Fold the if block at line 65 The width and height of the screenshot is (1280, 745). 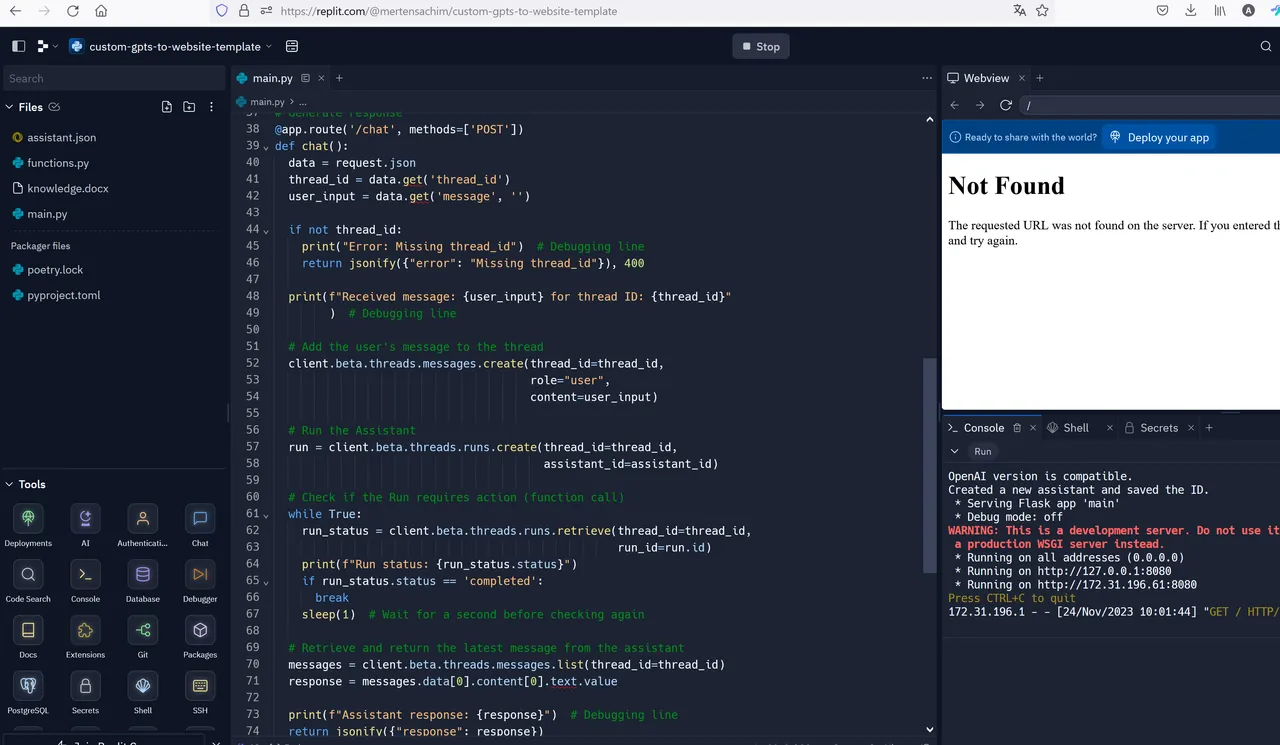265,582
